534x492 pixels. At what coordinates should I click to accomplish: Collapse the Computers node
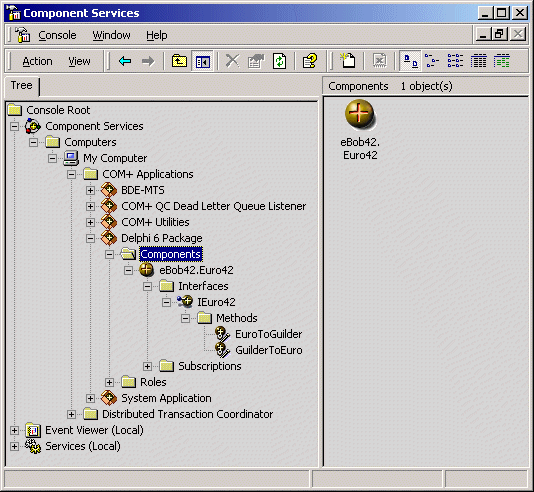[x=33, y=142]
